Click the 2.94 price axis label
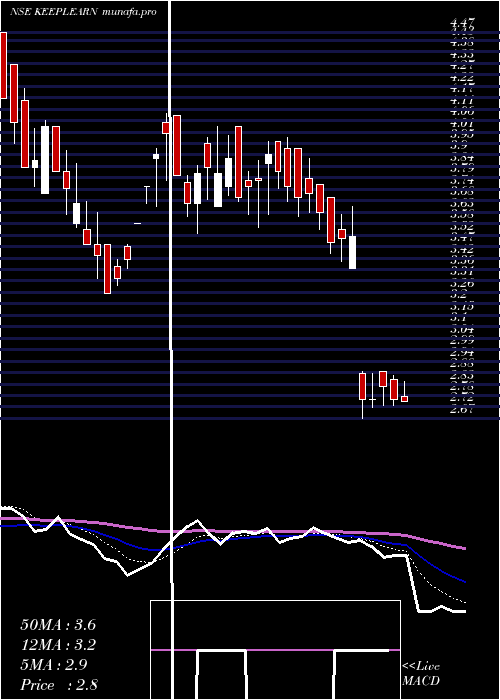Viewport: 500px width, 700px height. pos(463,353)
